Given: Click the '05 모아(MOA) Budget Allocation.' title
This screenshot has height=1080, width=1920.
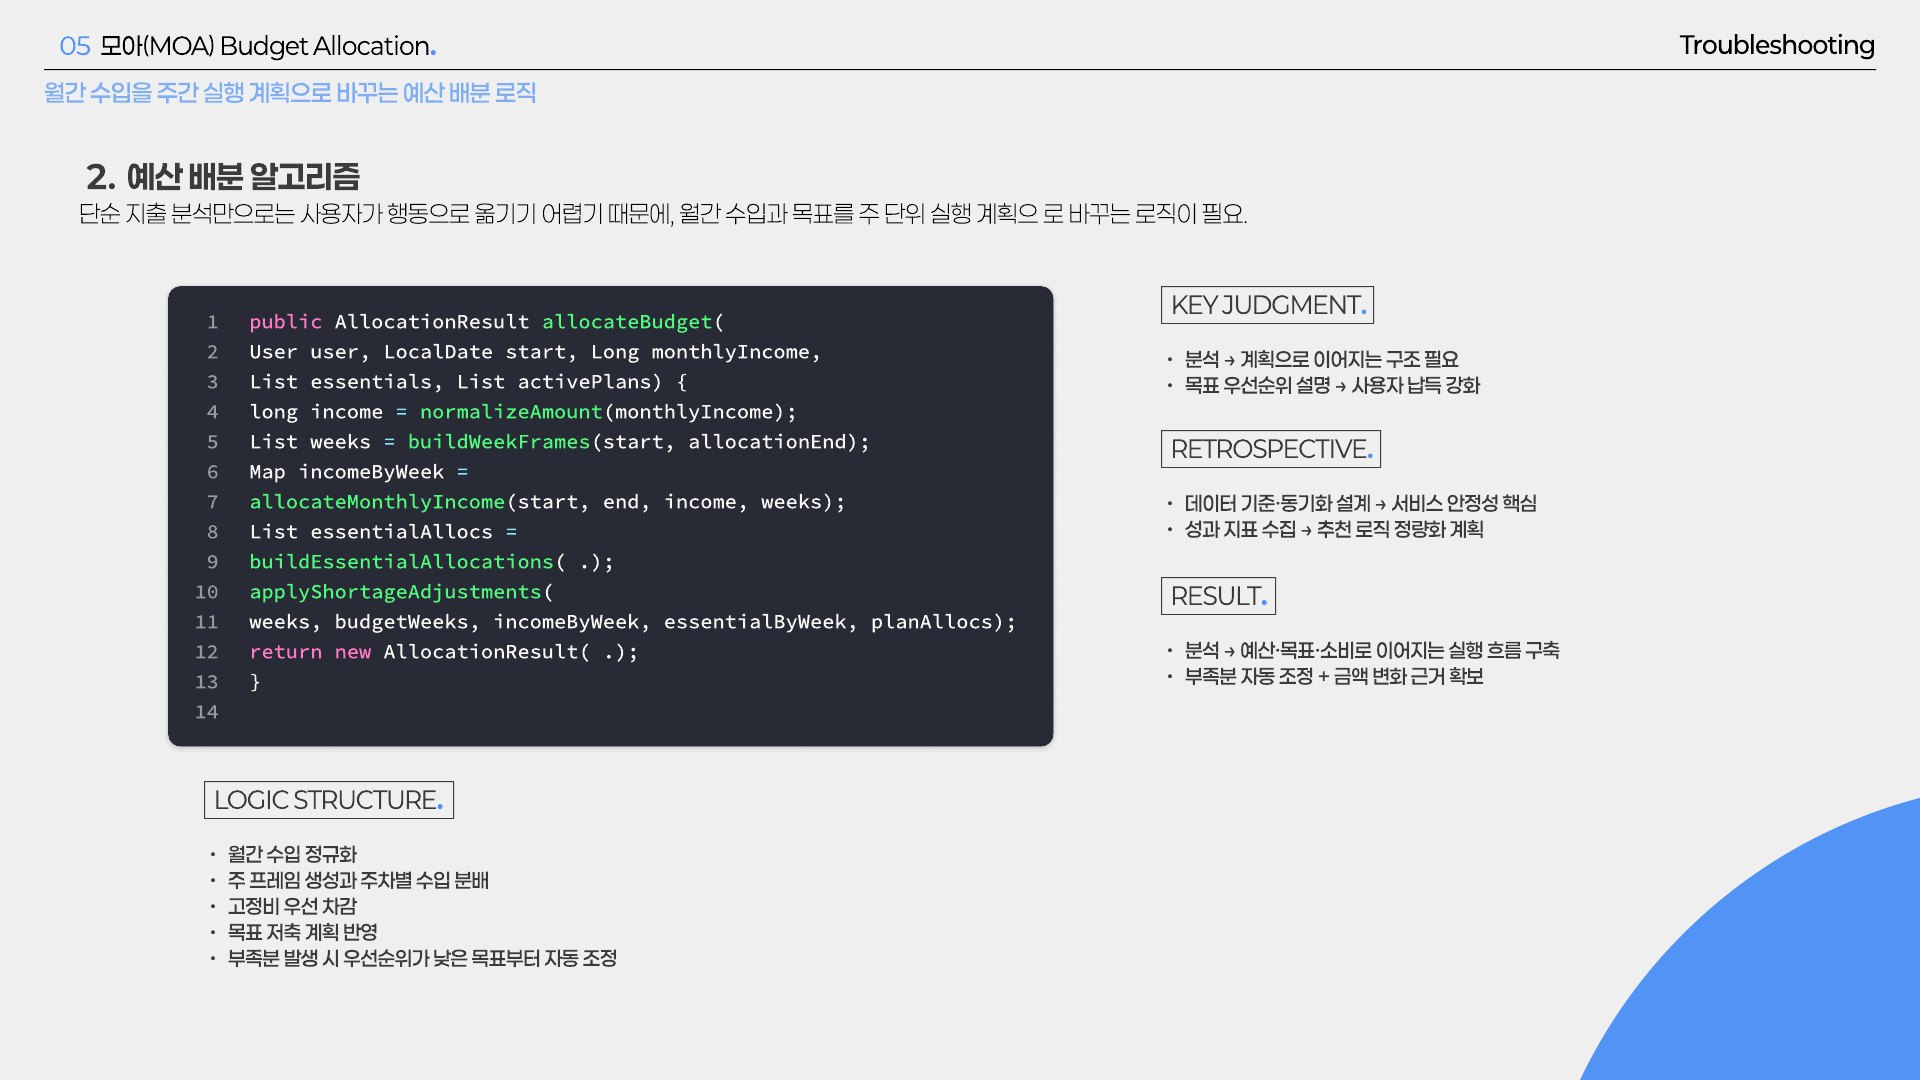Looking at the screenshot, I should tap(248, 46).
